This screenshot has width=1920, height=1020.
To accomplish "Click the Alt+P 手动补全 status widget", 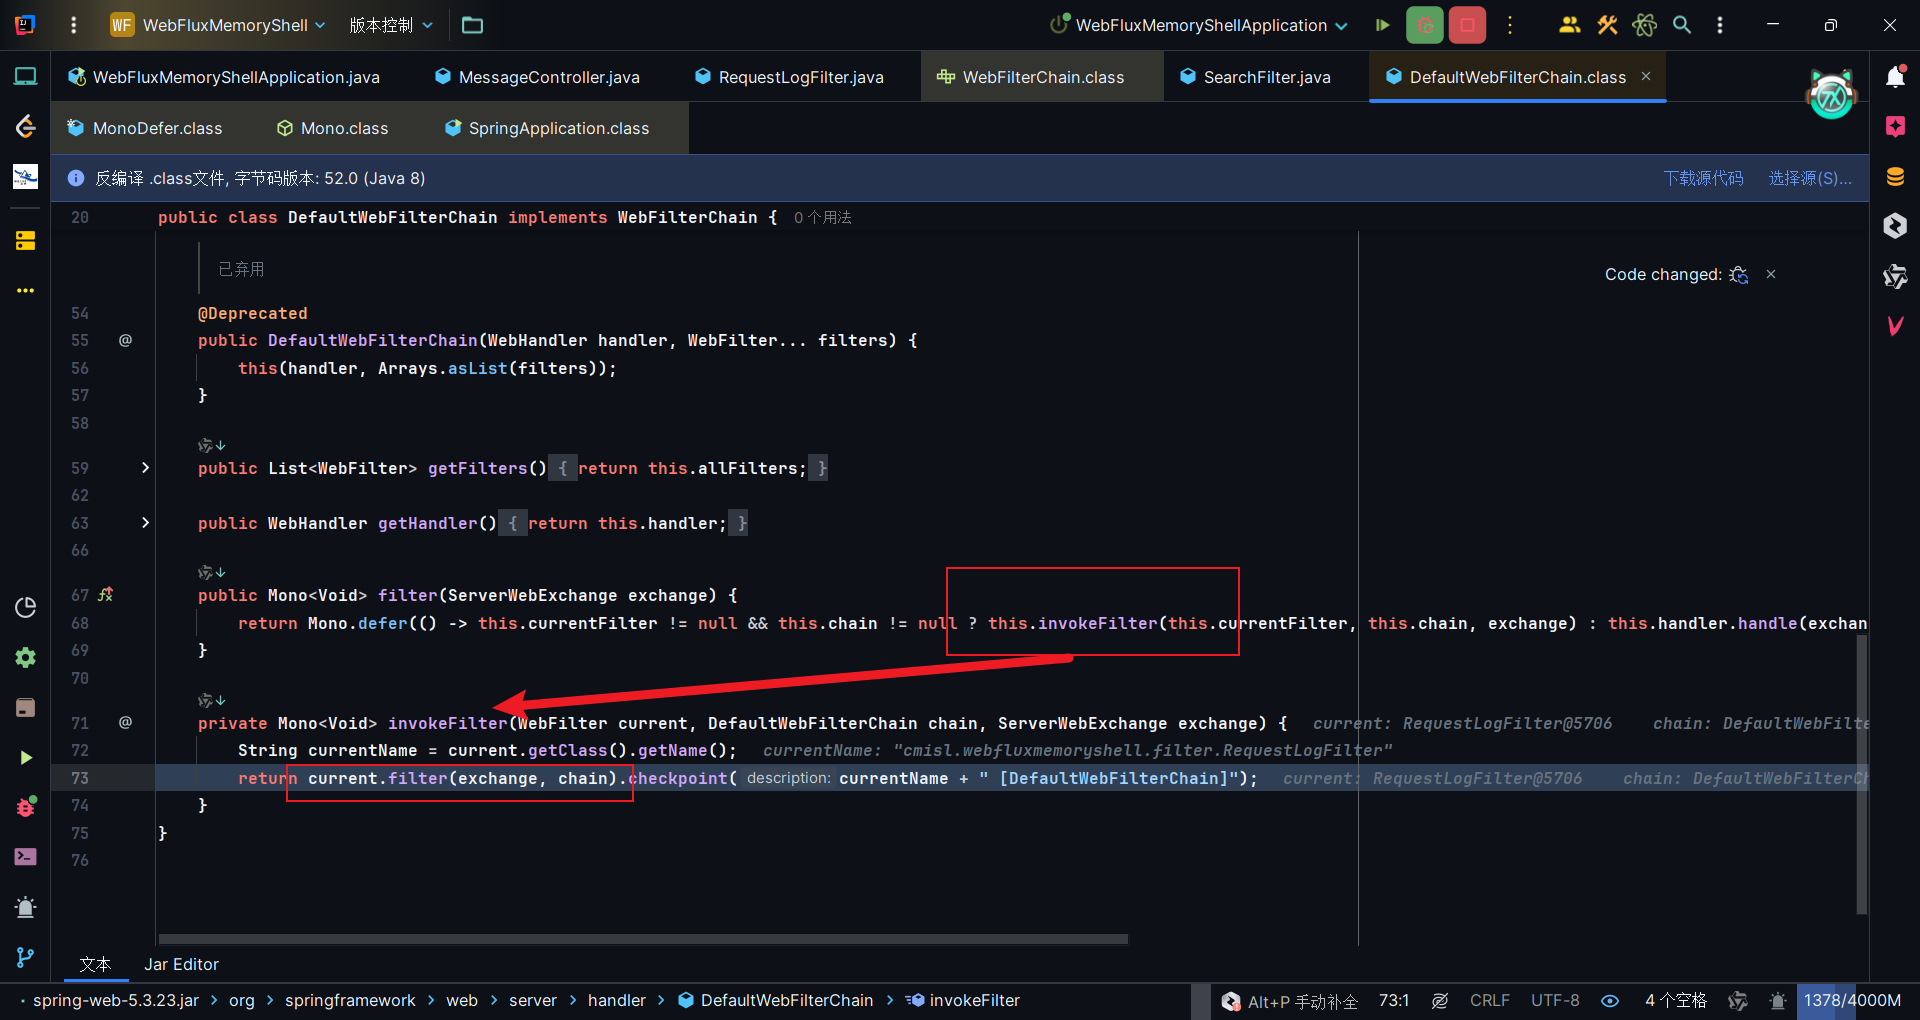I will (1290, 1001).
